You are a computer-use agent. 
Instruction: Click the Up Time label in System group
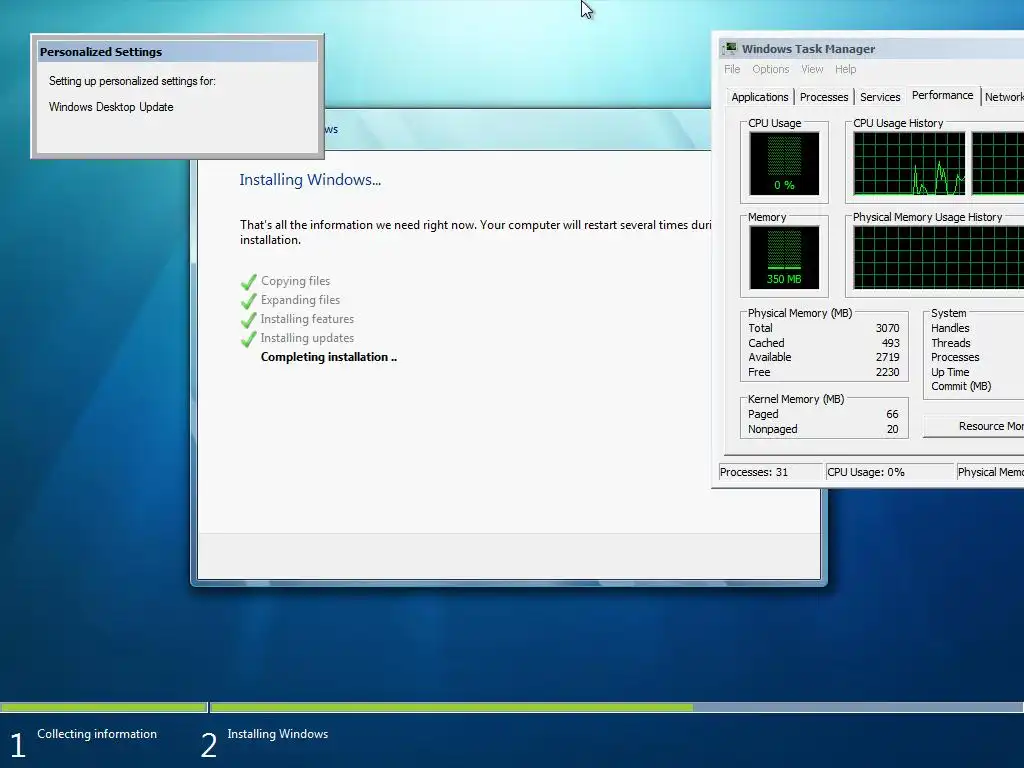(x=950, y=372)
